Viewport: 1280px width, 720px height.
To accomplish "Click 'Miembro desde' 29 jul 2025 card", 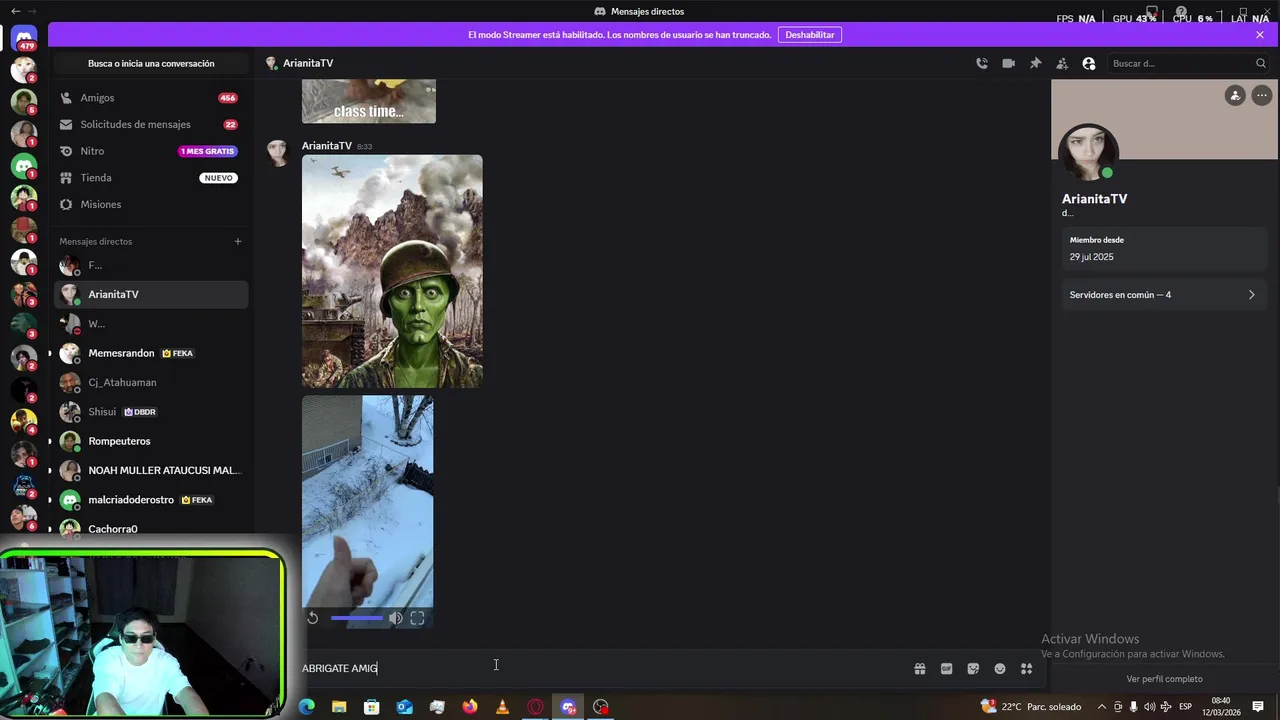I will (1163, 248).
